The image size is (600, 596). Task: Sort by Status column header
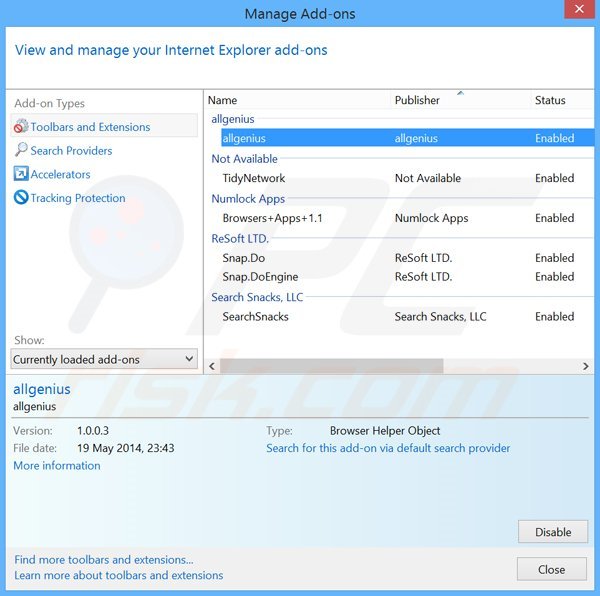tap(550, 100)
